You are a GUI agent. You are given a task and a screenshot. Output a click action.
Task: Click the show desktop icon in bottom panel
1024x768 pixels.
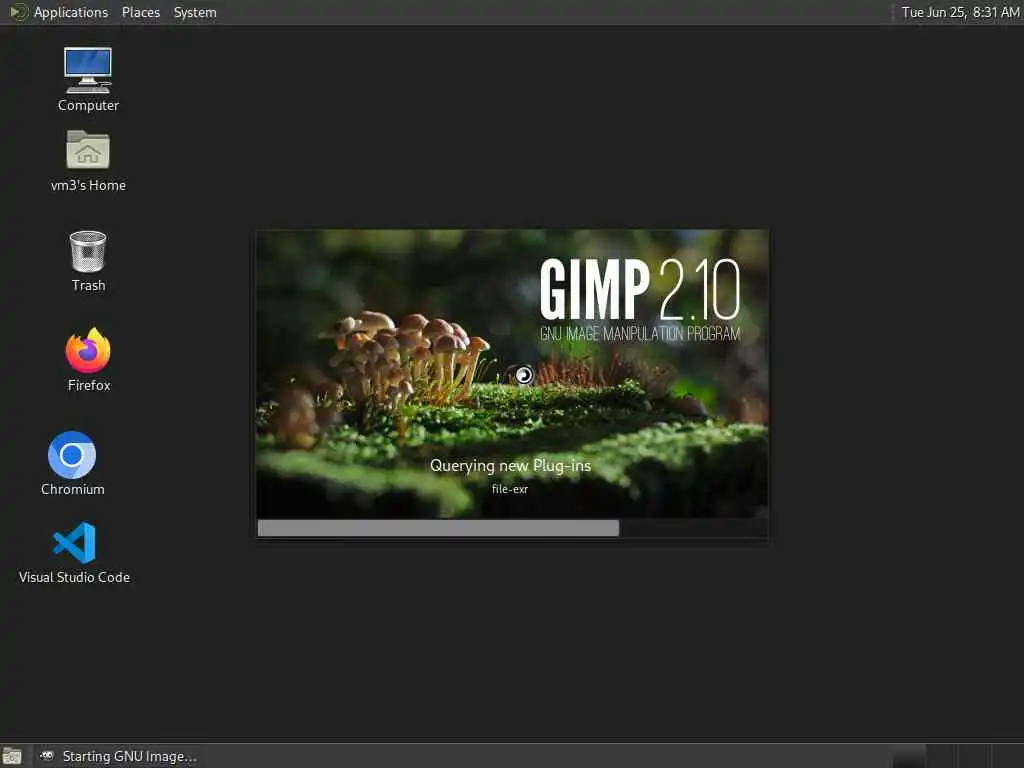click(12, 756)
